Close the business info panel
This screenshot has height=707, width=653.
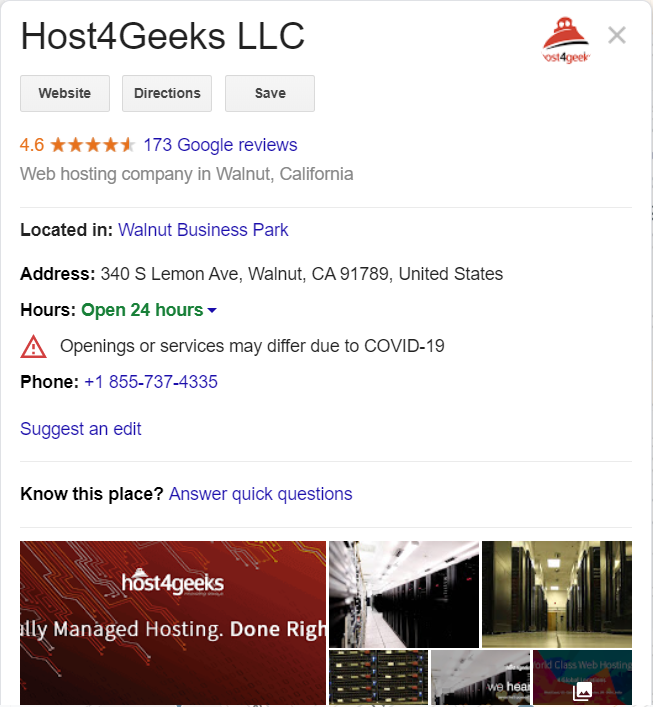[x=616, y=35]
